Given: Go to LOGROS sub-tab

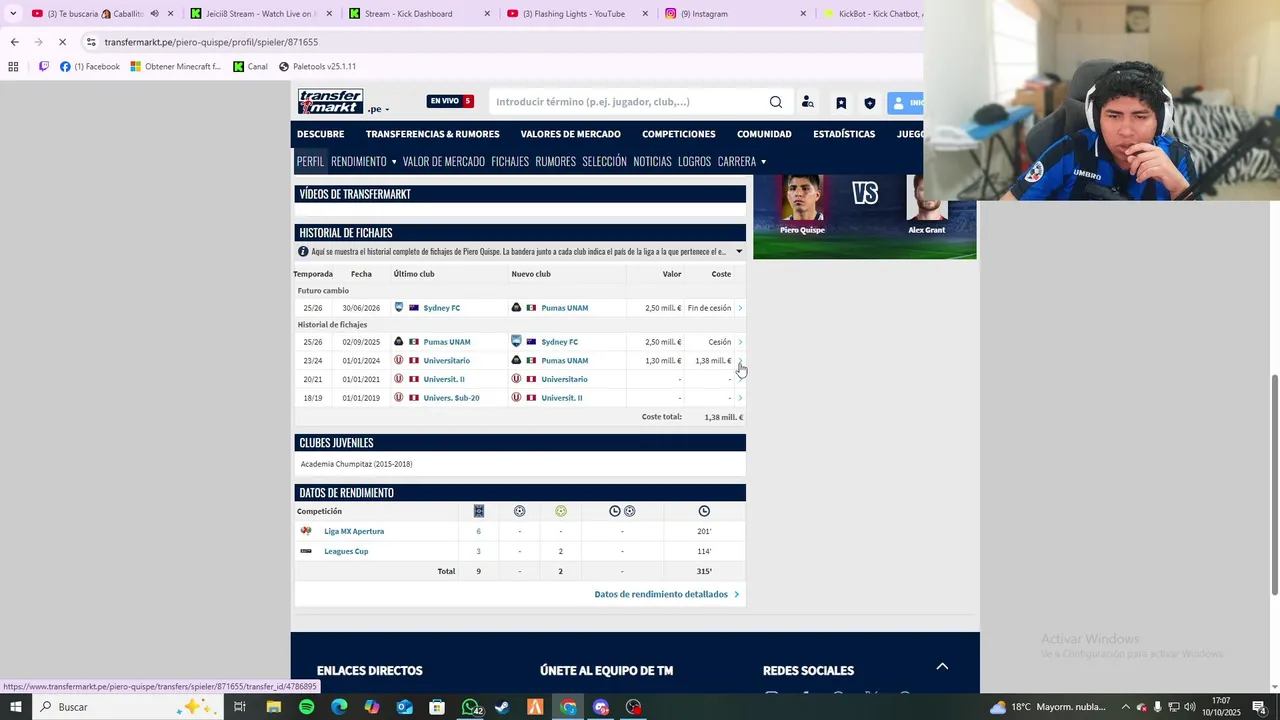Looking at the screenshot, I should pos(694,161).
